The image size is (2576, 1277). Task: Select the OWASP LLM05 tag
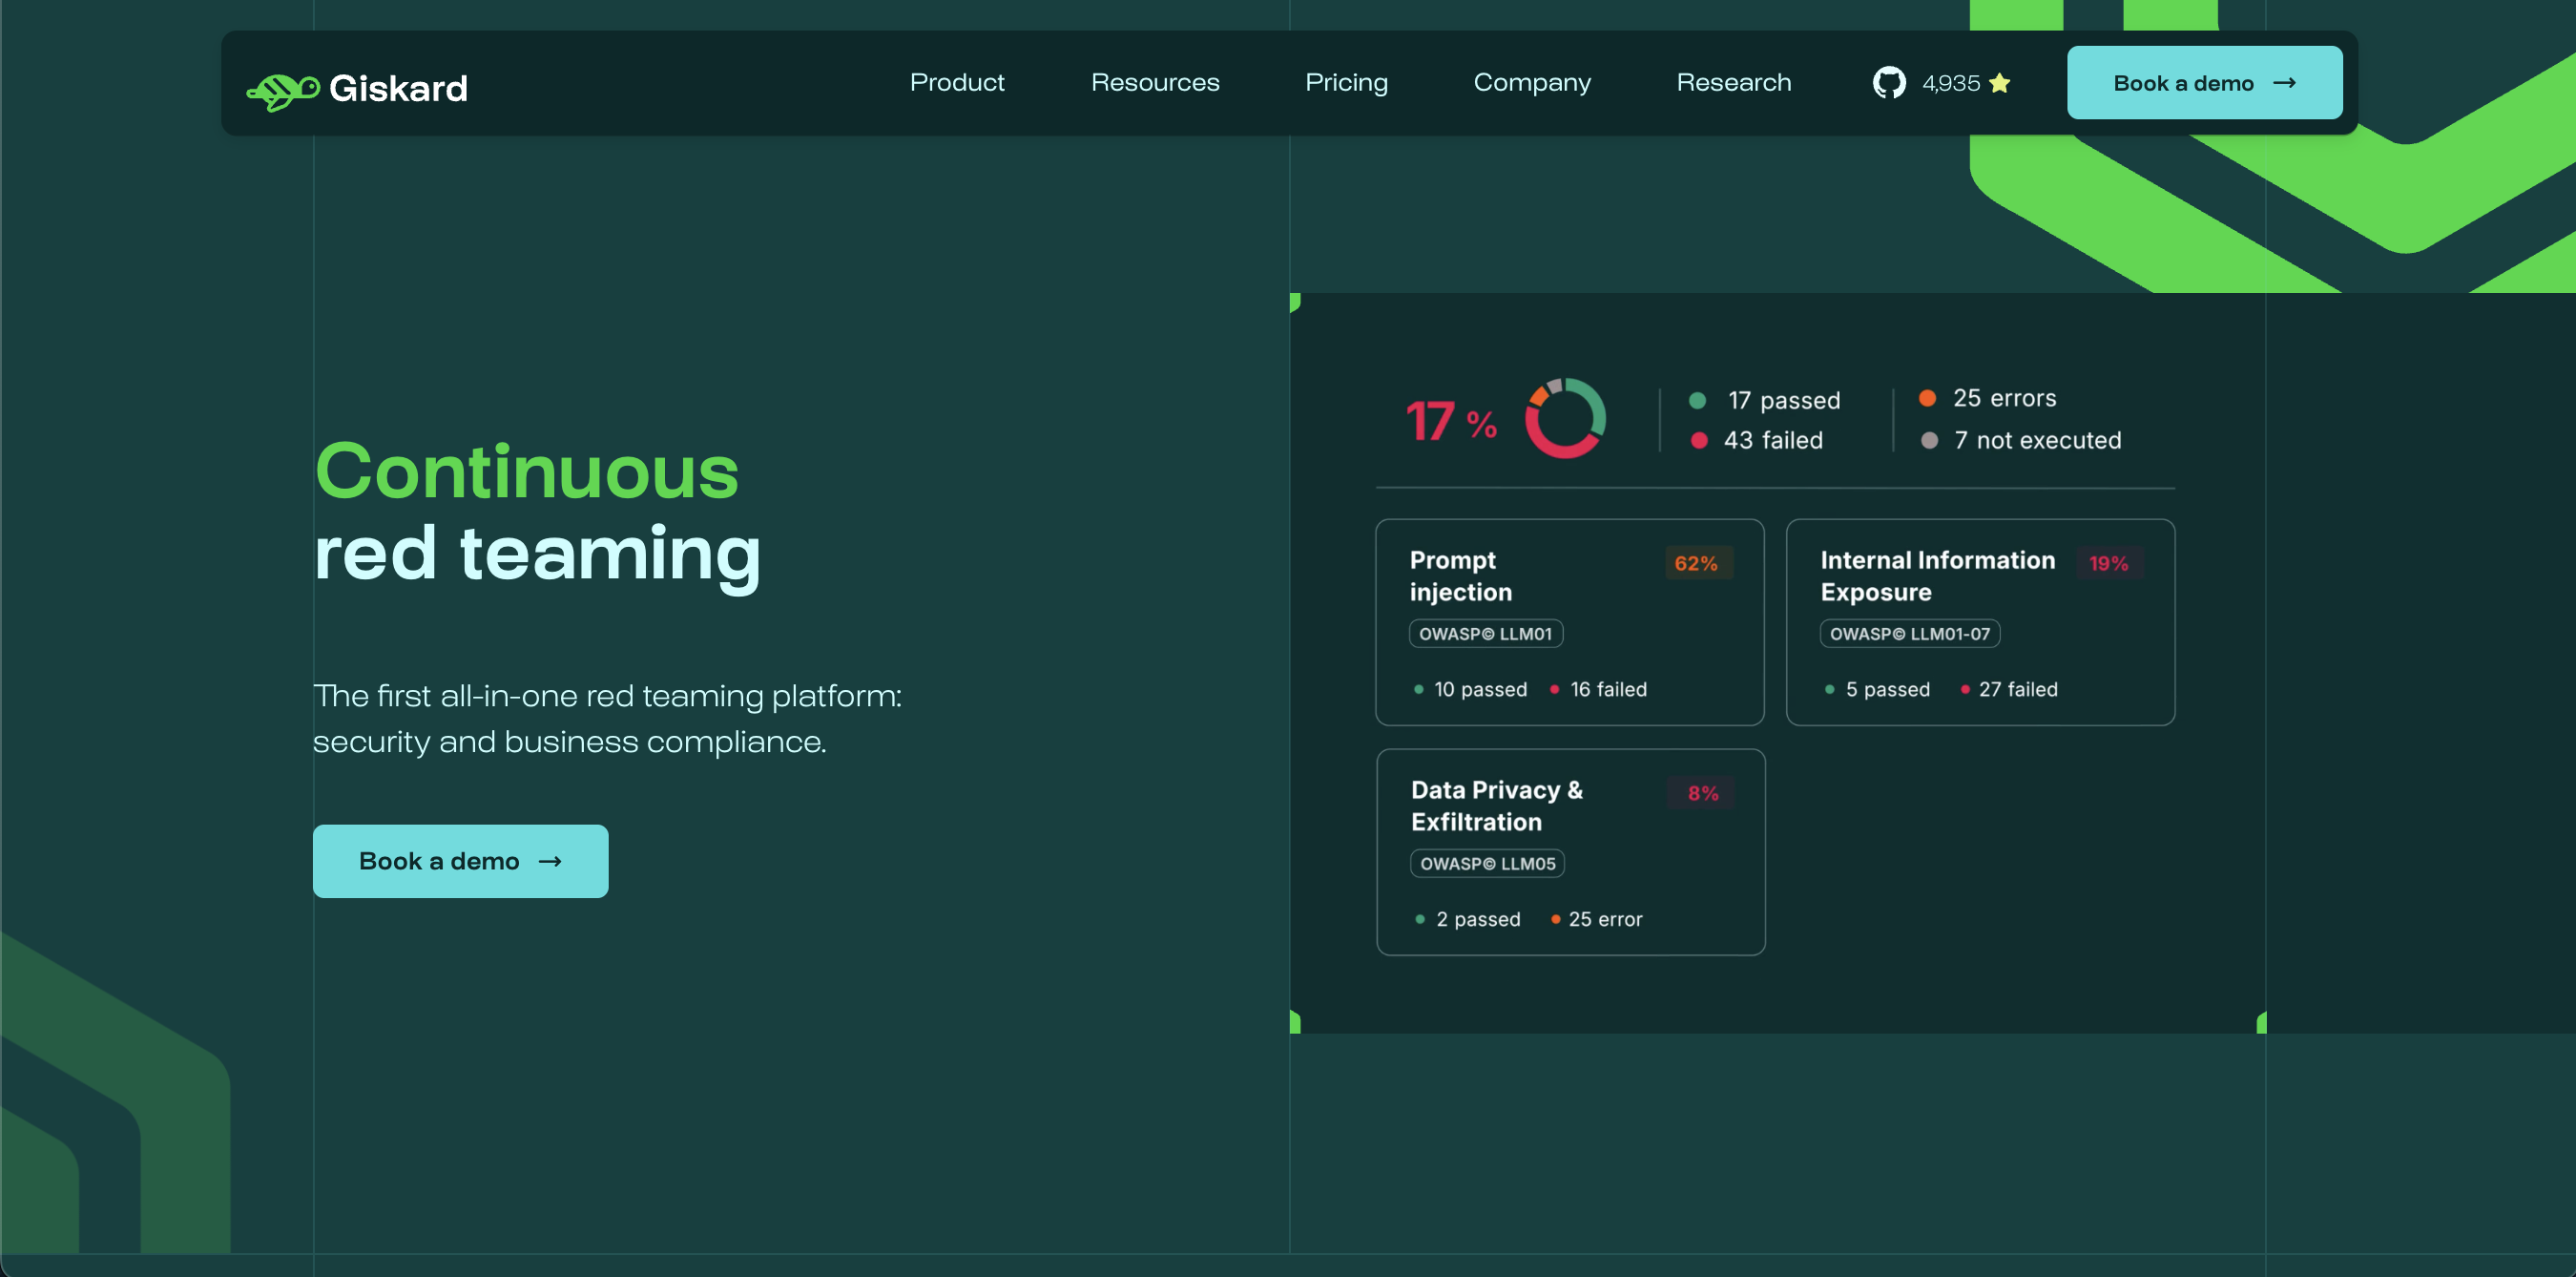pos(1486,863)
